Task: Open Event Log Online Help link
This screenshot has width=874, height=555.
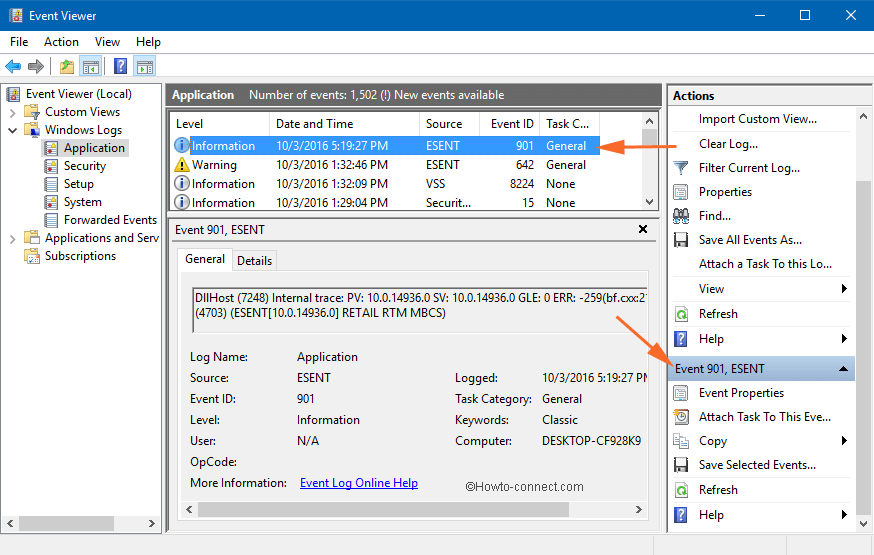Action: tap(359, 483)
